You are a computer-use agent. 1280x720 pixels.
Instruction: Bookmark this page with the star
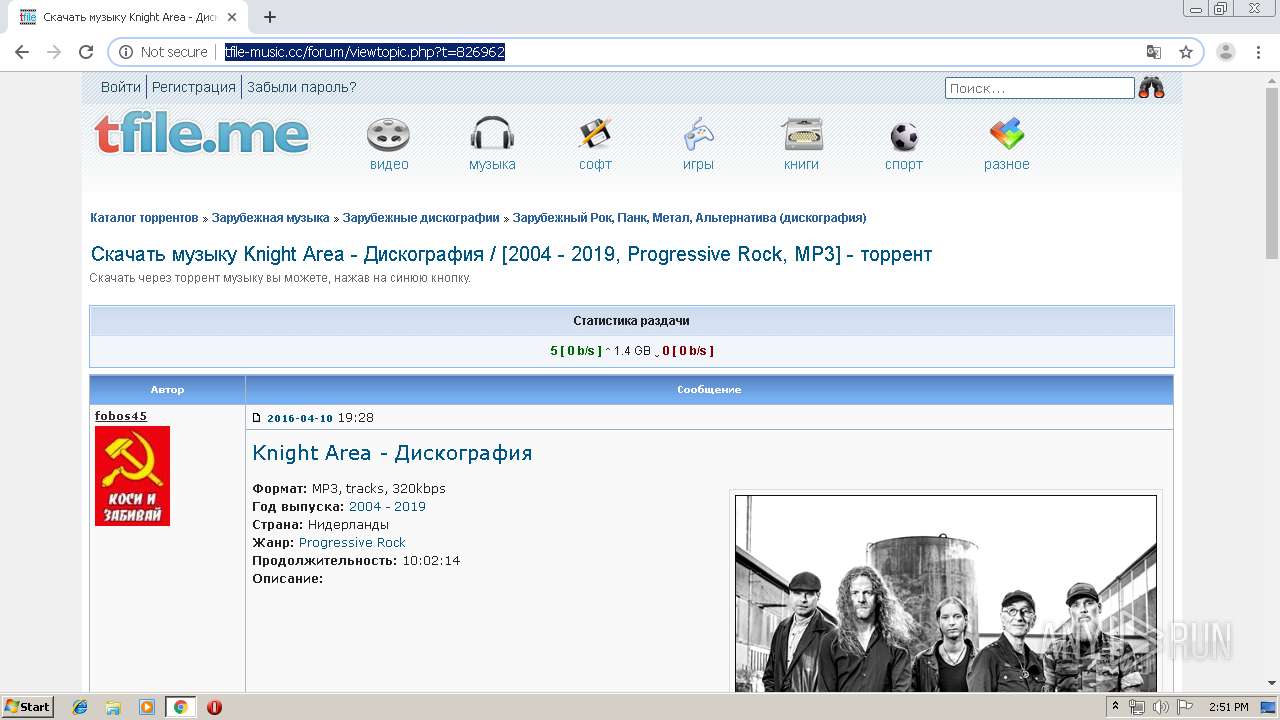[x=1186, y=52]
